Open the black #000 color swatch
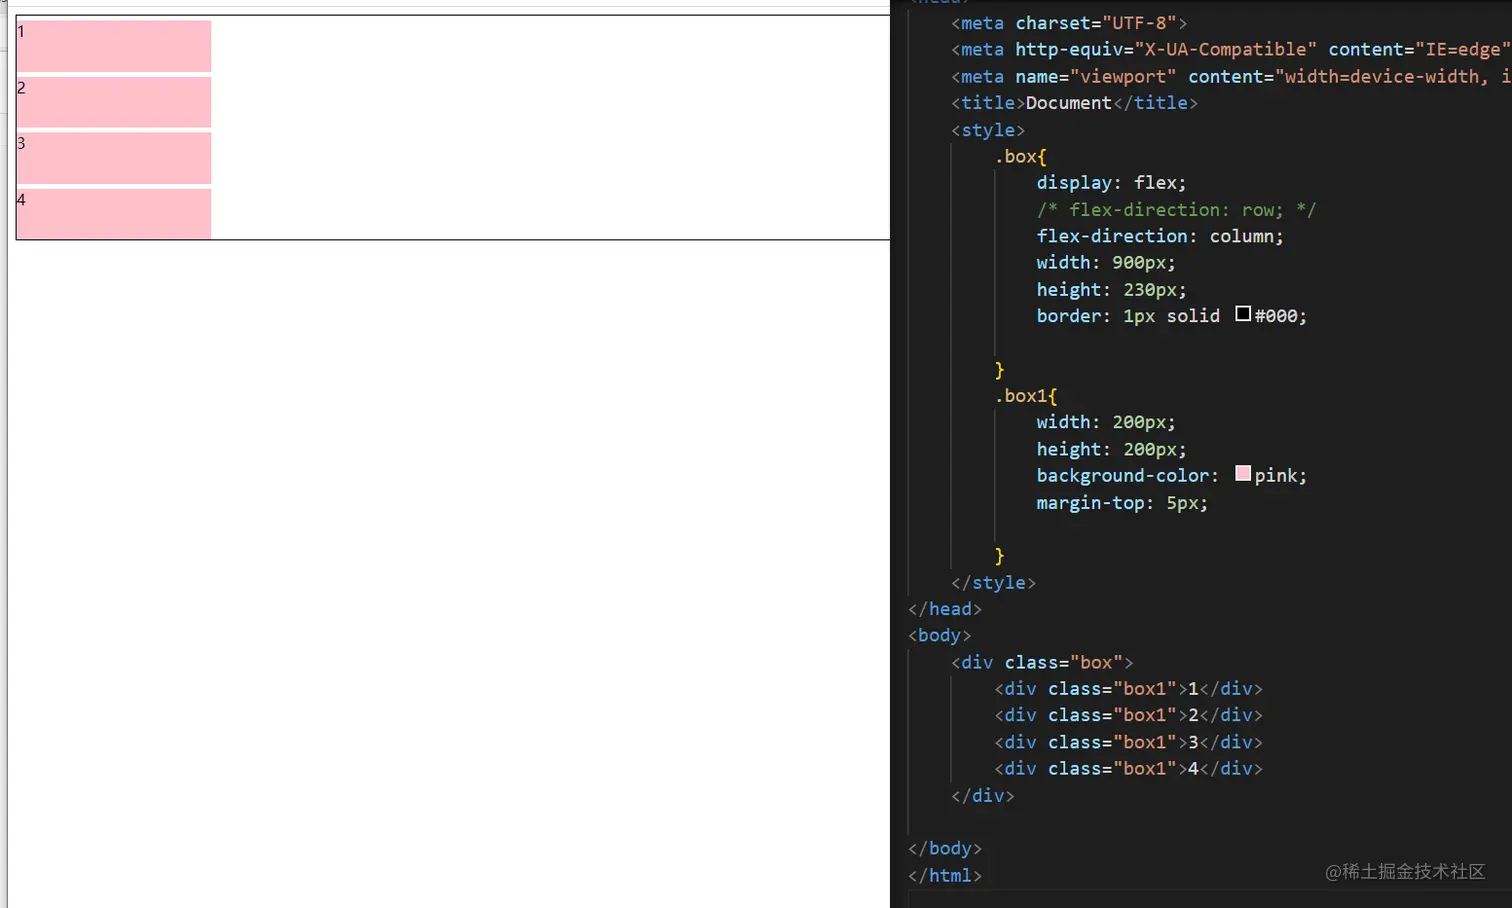This screenshot has height=908, width=1512. pos(1243,314)
